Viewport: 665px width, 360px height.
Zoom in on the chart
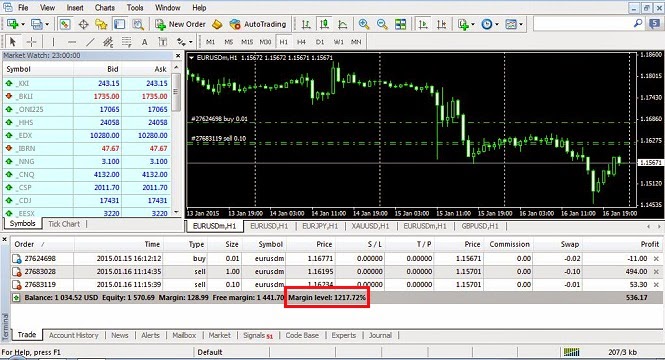(x=363, y=25)
